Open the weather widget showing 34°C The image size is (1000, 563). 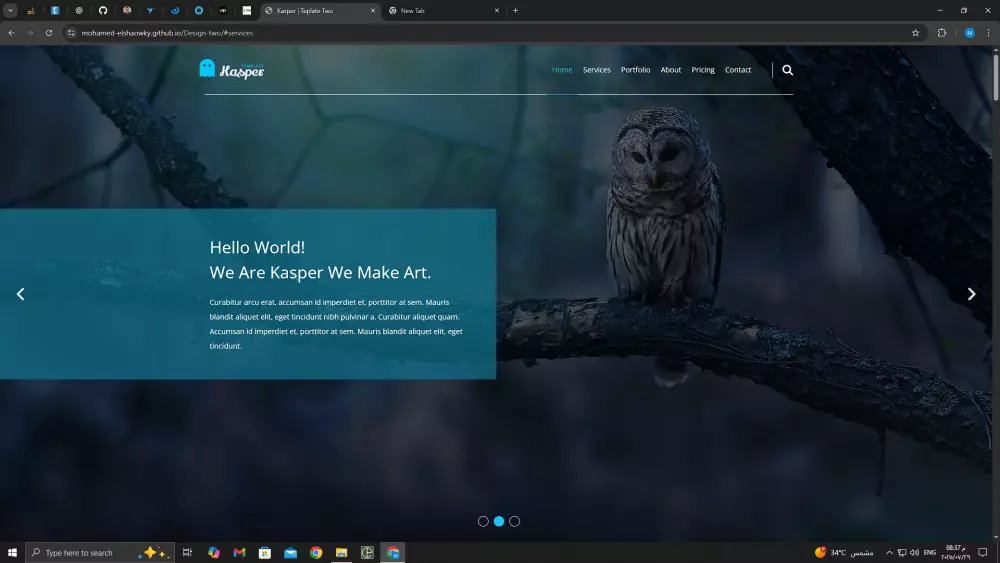tap(843, 553)
